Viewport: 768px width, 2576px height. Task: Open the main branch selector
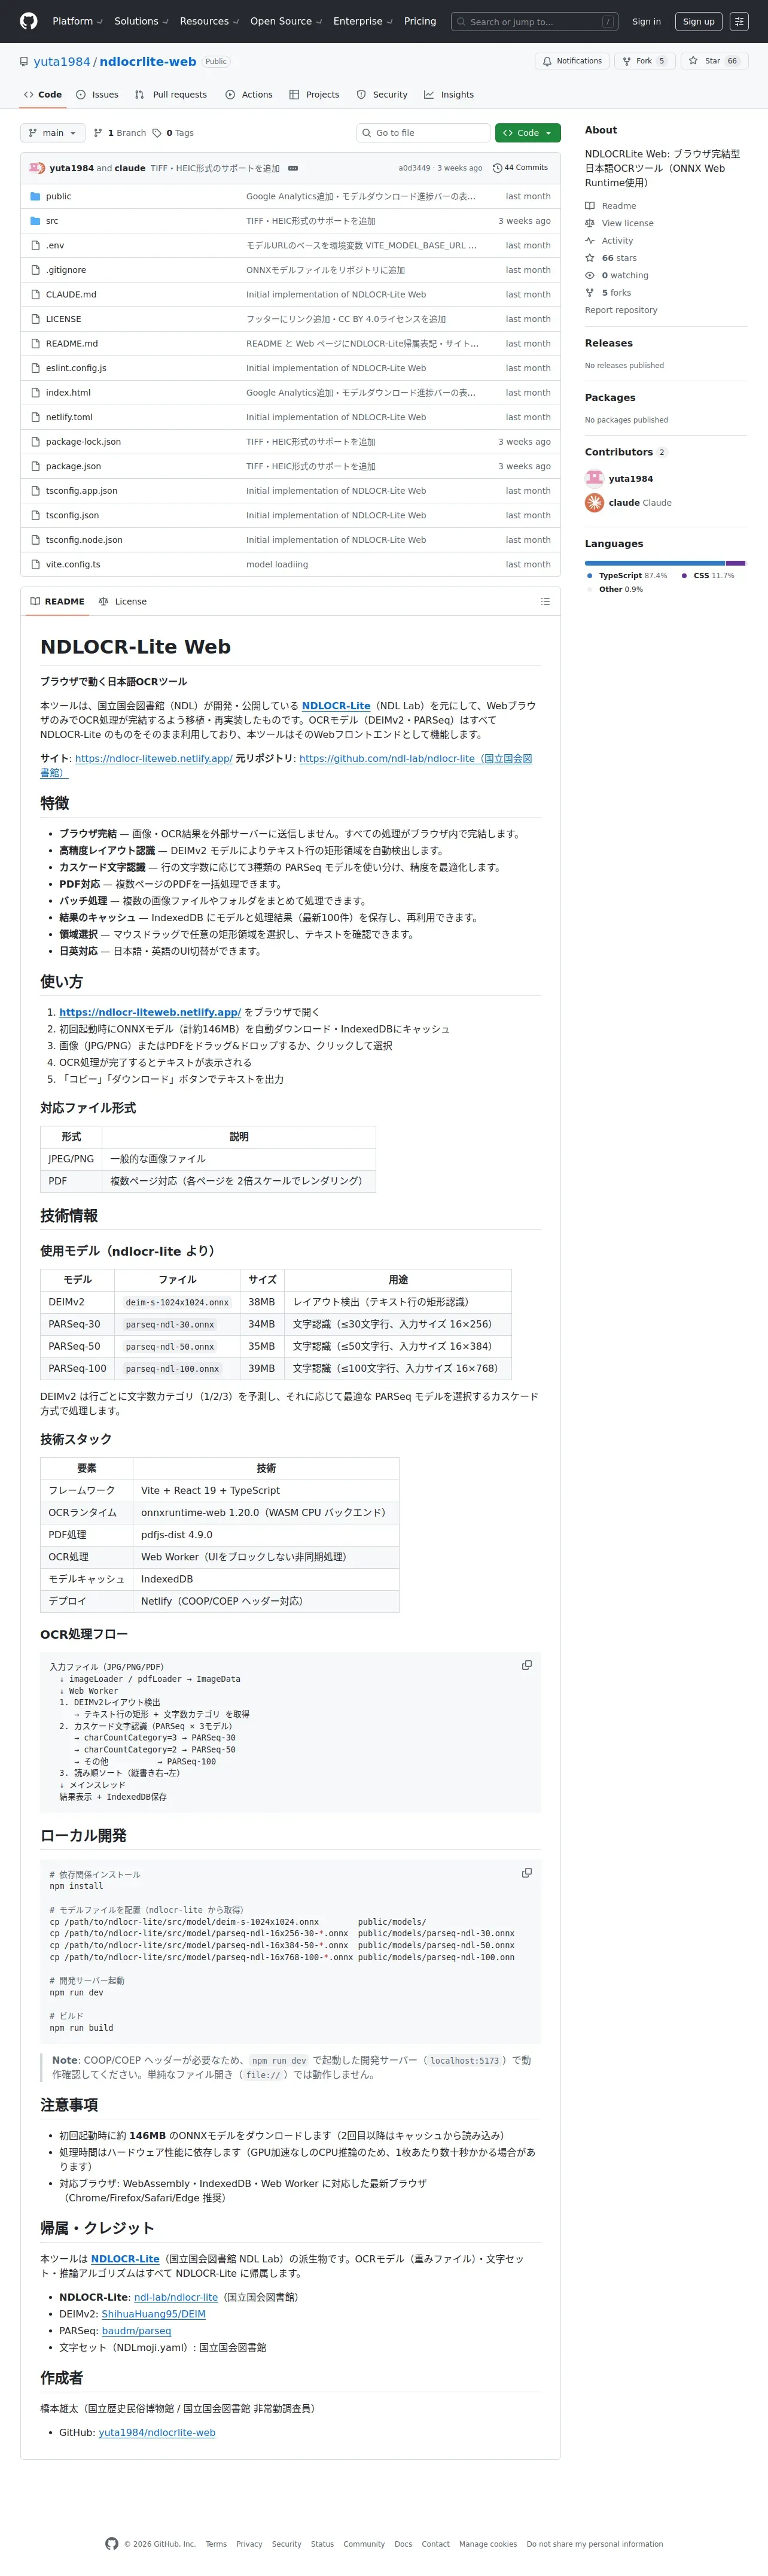(53, 133)
